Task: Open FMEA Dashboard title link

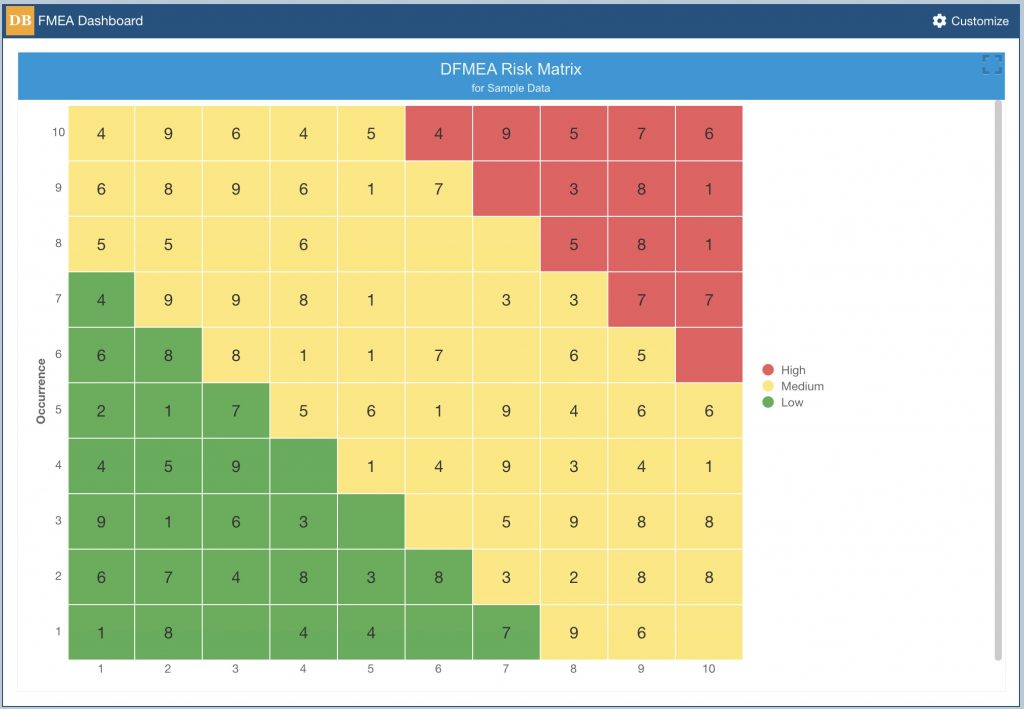Action: click(x=90, y=21)
